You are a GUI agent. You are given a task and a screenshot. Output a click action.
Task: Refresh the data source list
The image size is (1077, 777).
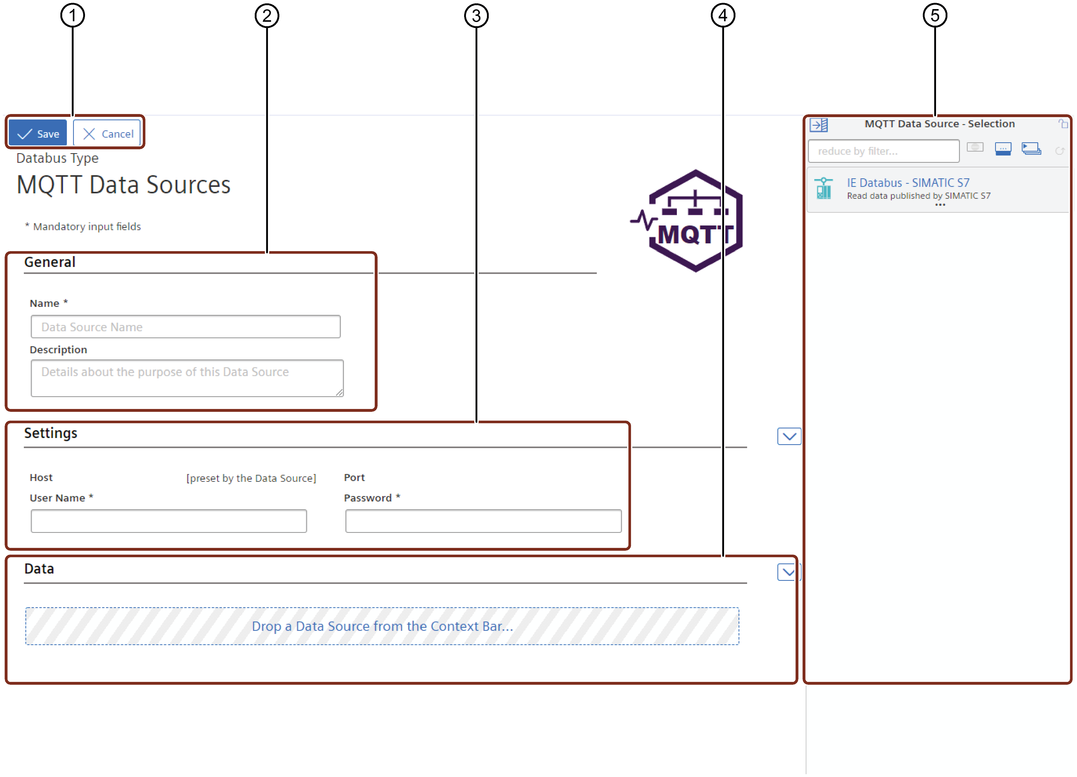tap(1060, 150)
